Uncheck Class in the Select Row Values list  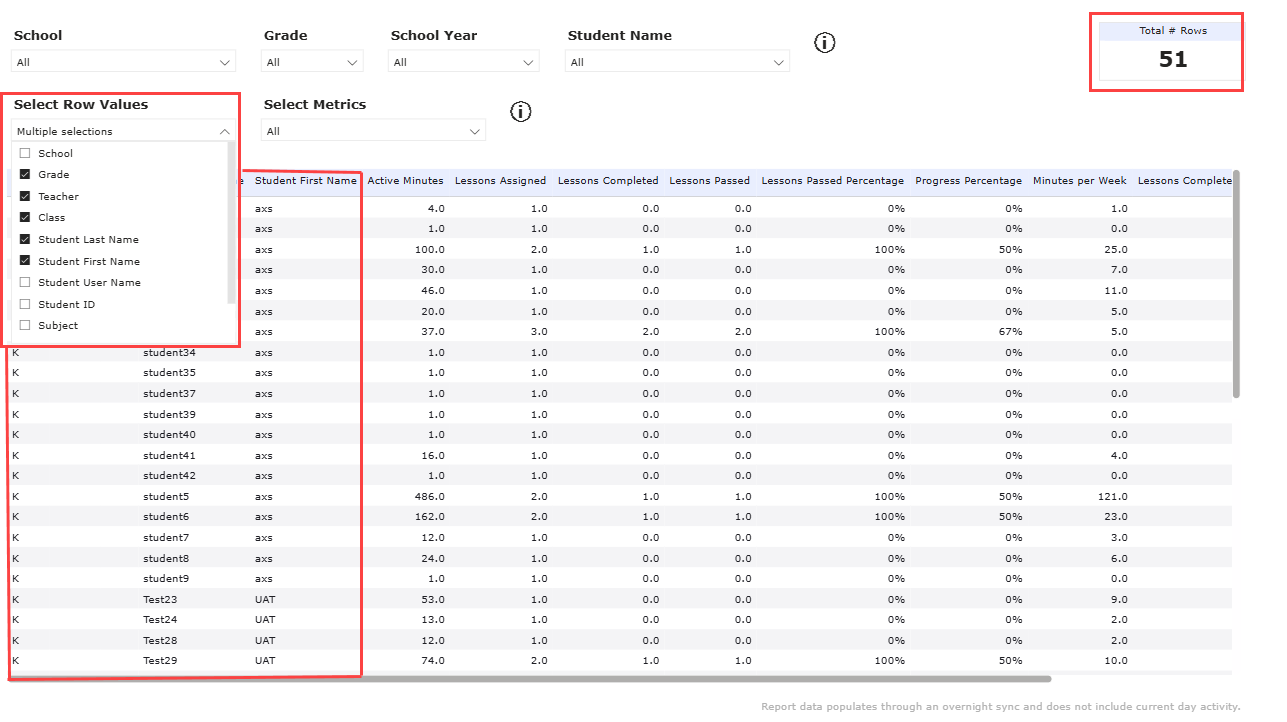(24, 217)
